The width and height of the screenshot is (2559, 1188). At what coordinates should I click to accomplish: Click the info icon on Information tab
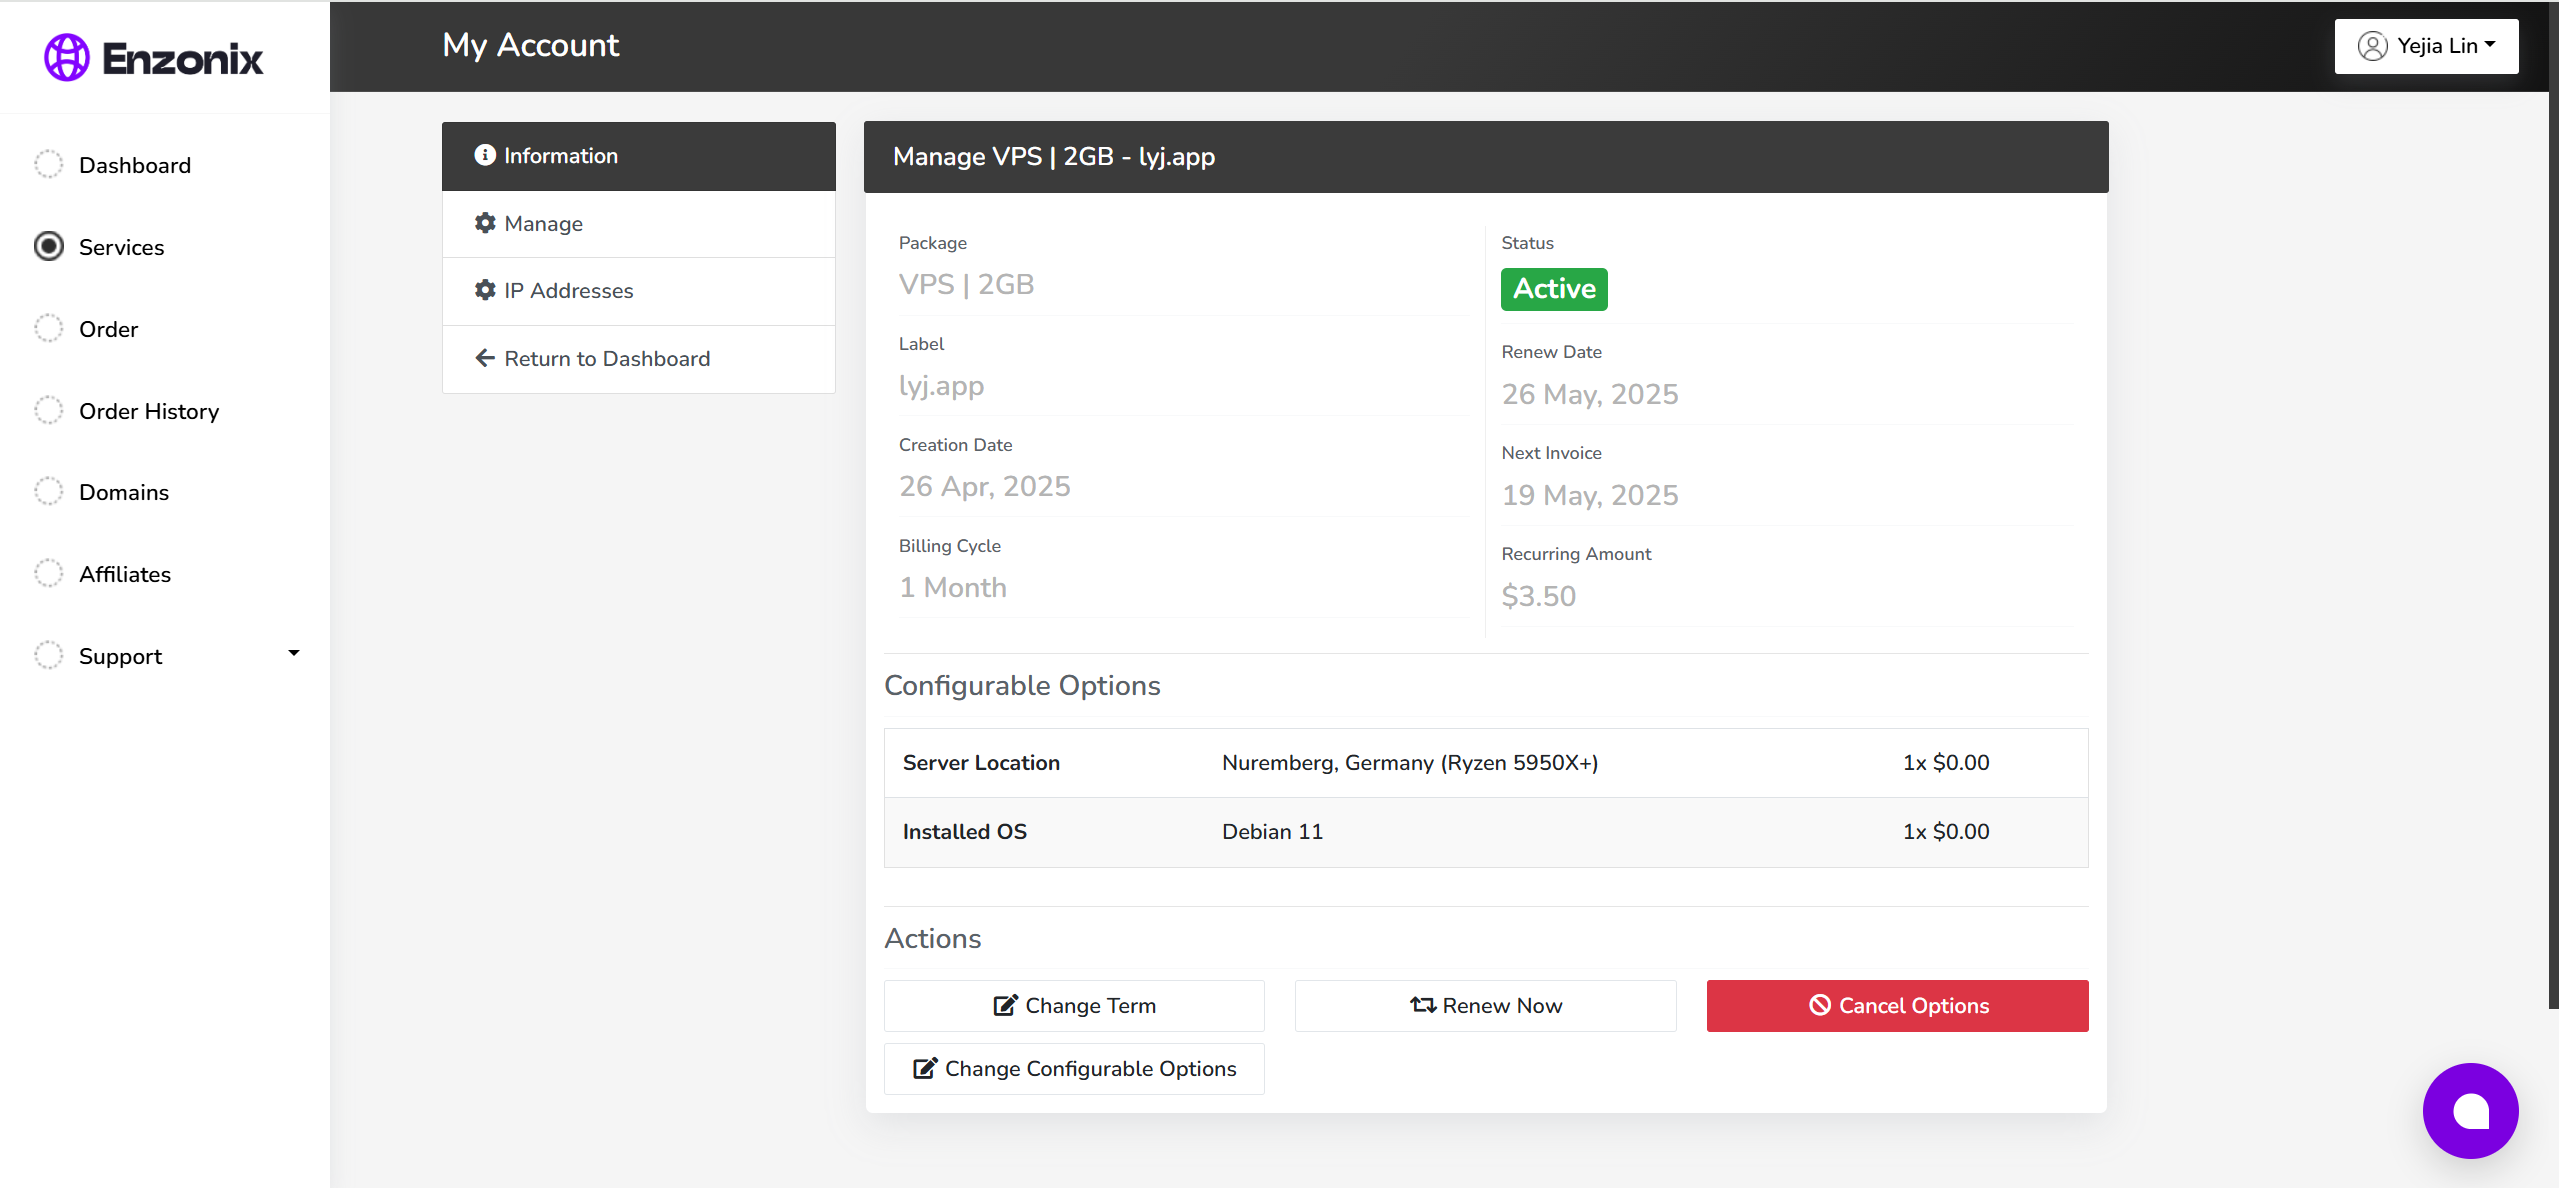point(485,155)
